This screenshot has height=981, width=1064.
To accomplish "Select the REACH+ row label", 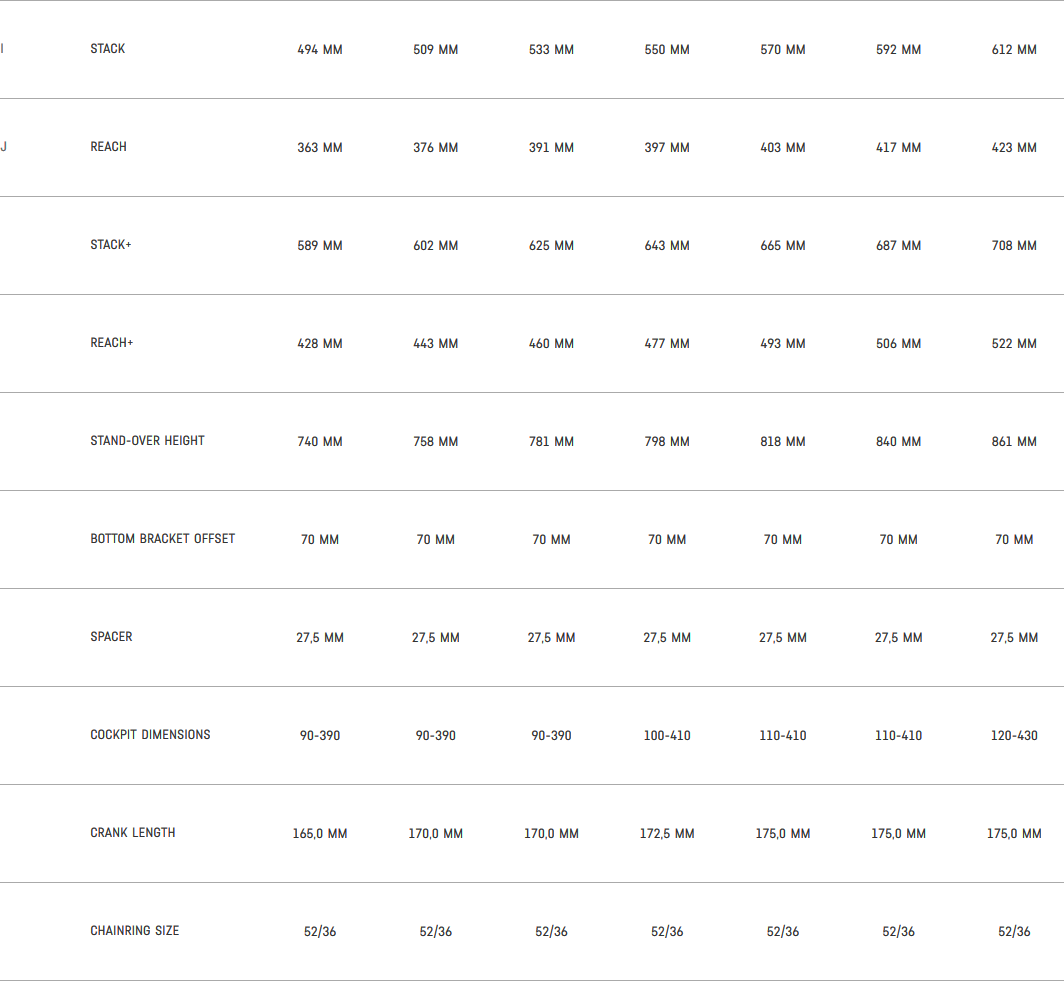I will (112, 343).
